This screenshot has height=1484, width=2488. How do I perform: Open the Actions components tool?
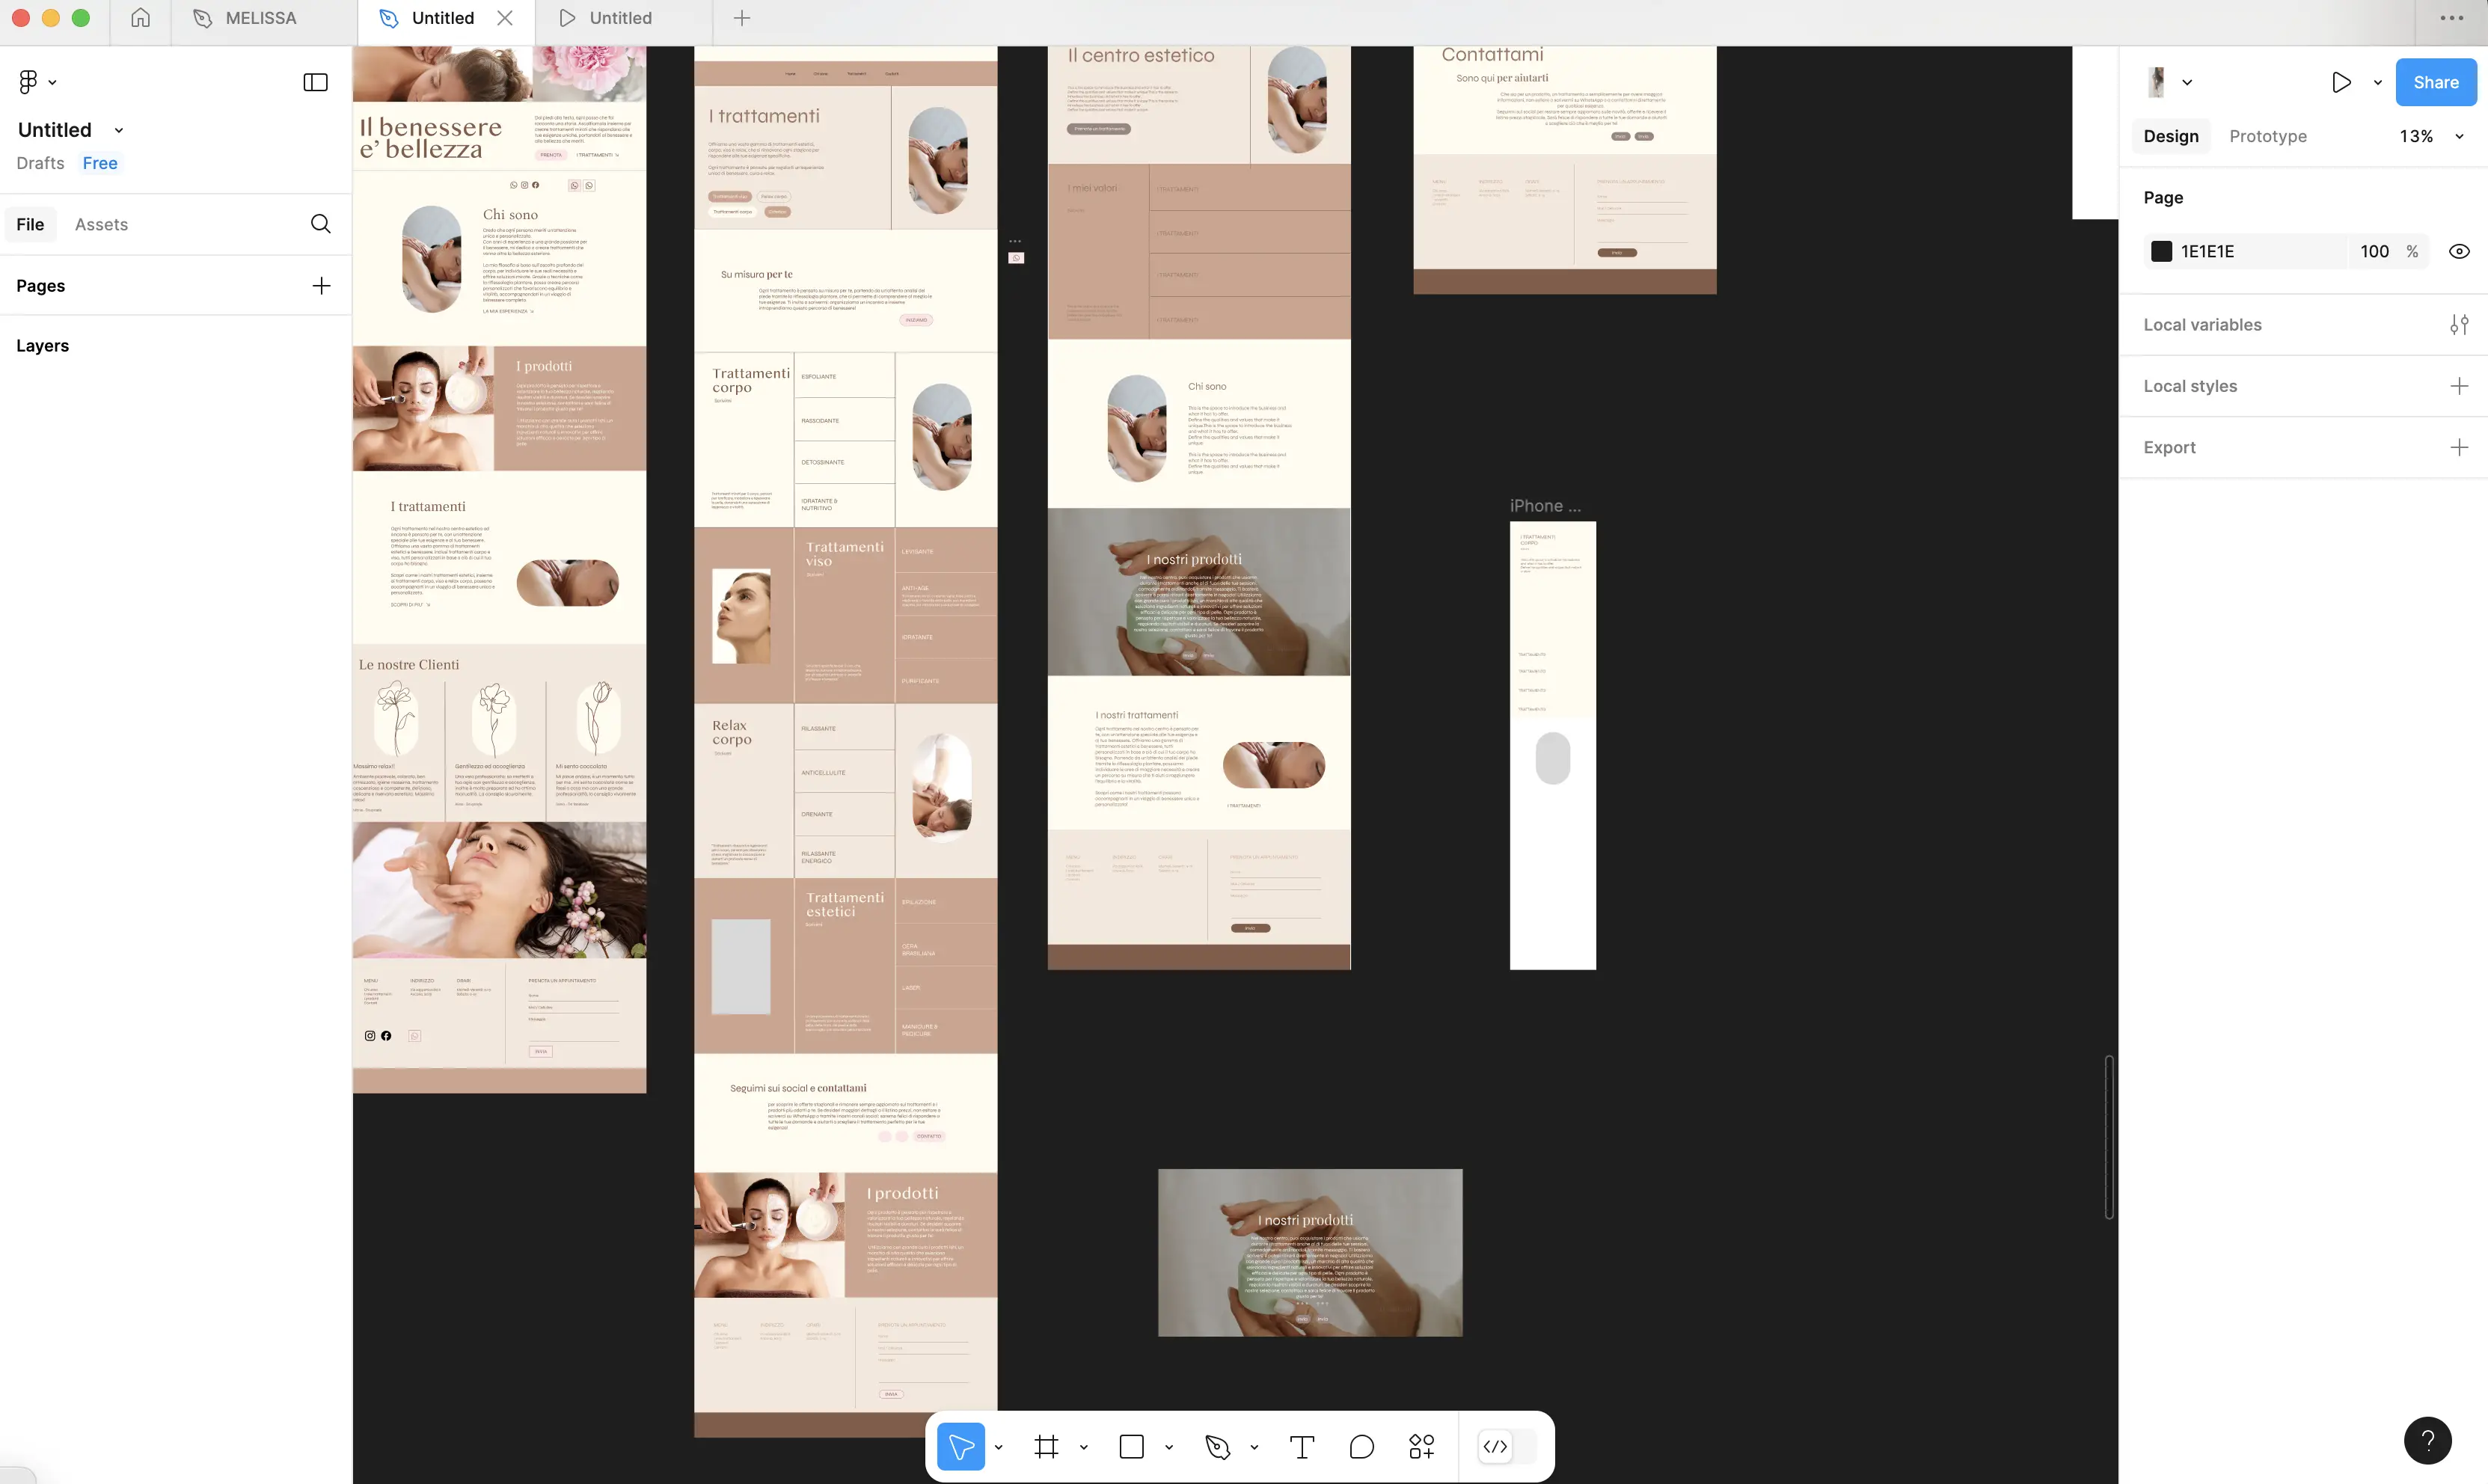(x=1421, y=1446)
